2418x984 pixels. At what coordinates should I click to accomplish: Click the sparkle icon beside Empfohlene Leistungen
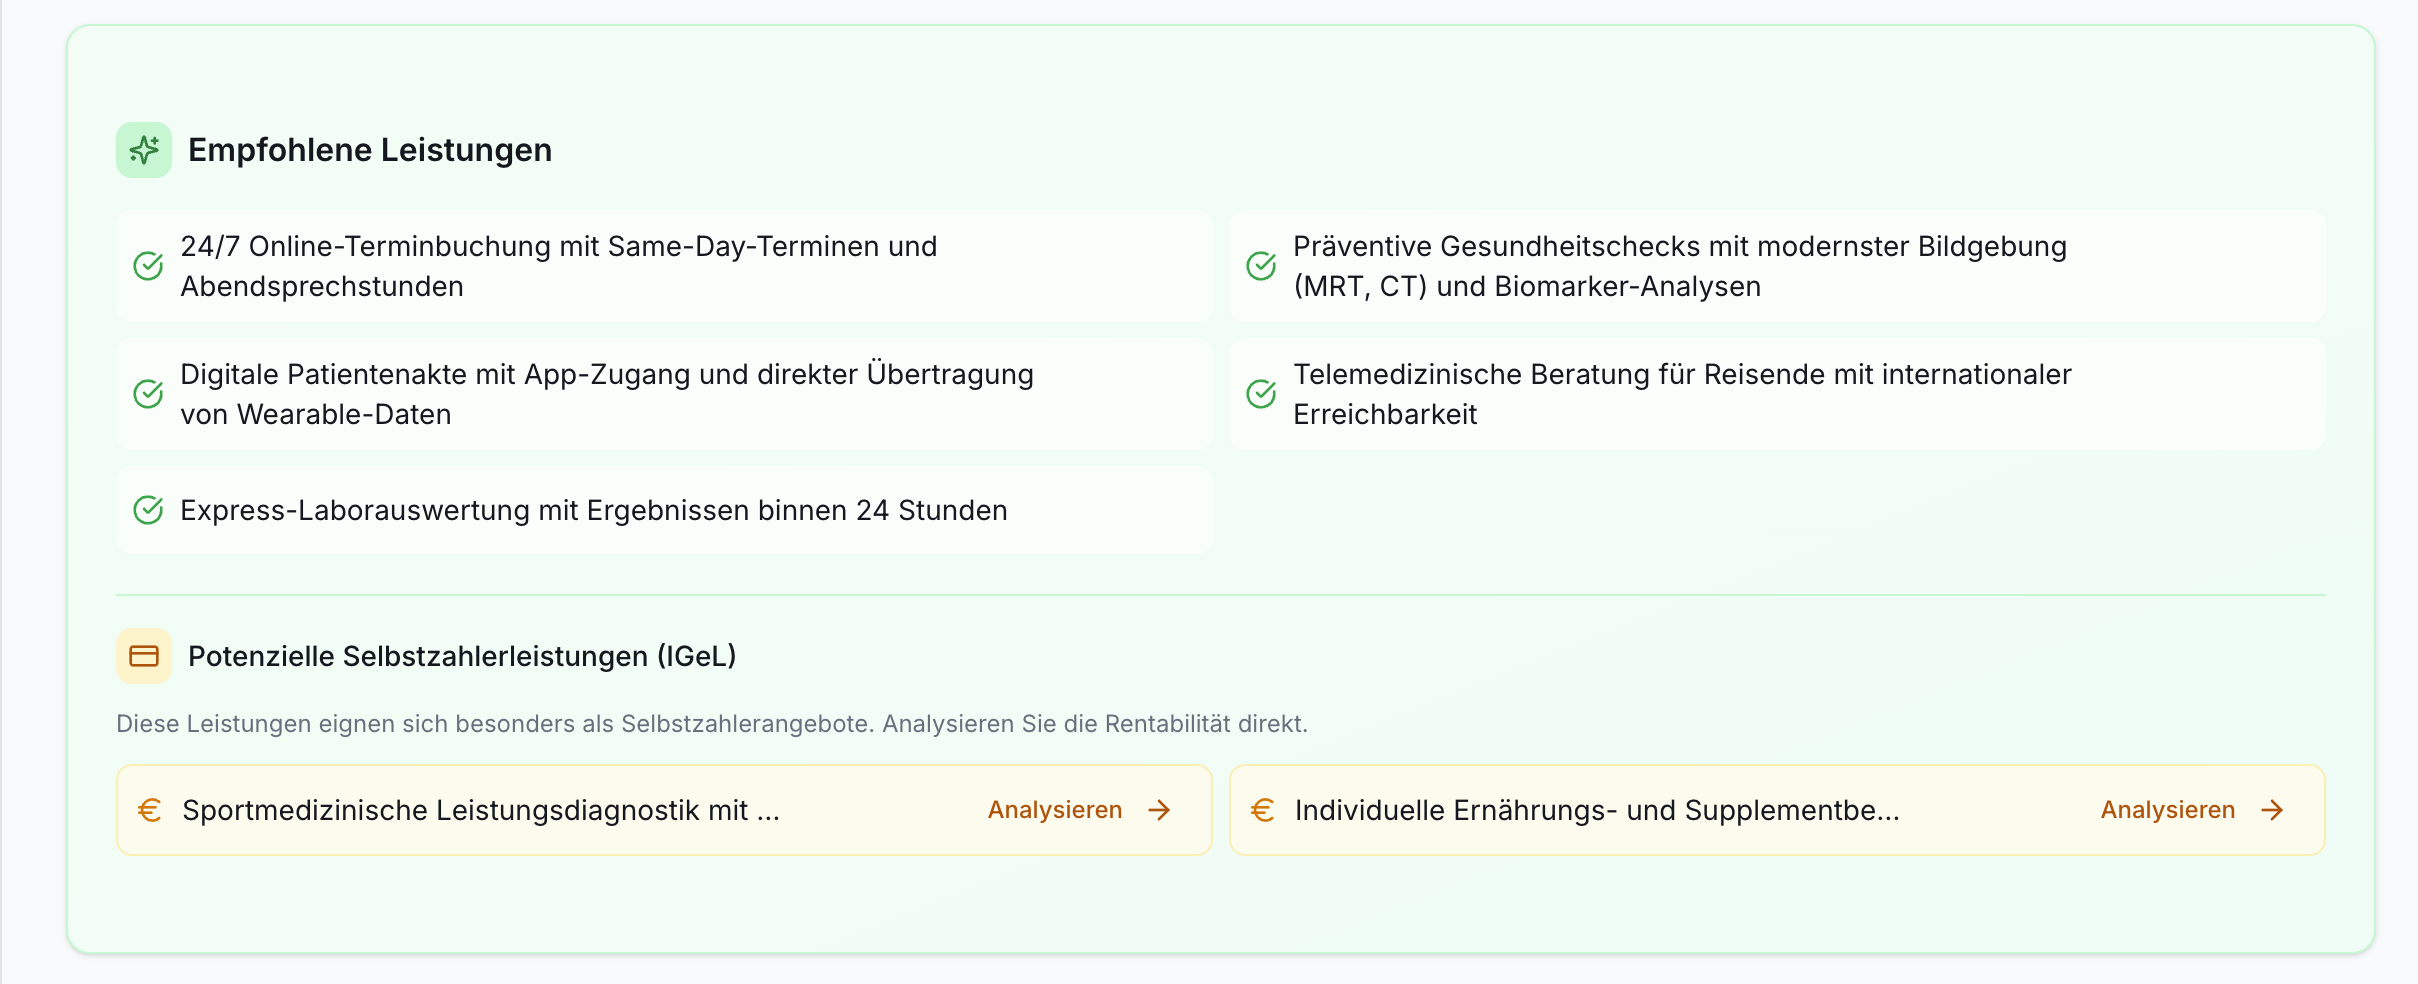point(144,150)
